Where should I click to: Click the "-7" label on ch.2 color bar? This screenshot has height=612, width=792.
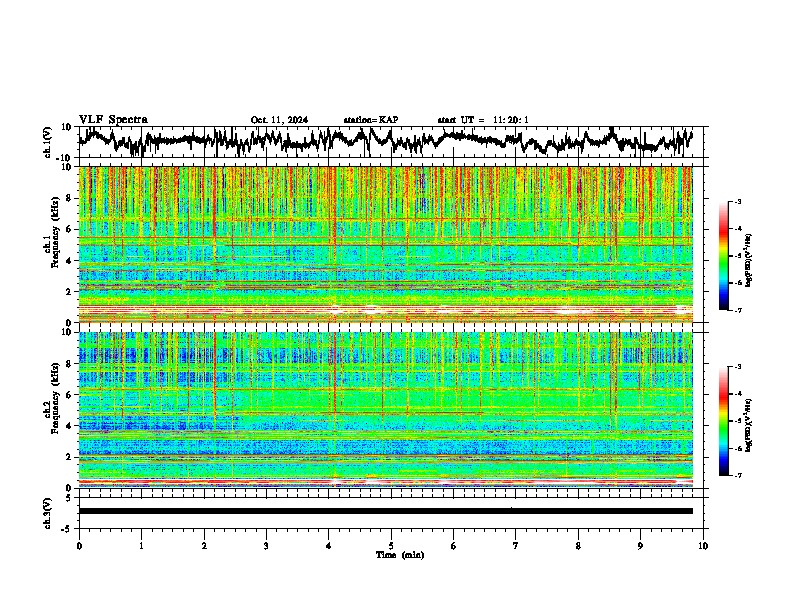[x=738, y=475]
